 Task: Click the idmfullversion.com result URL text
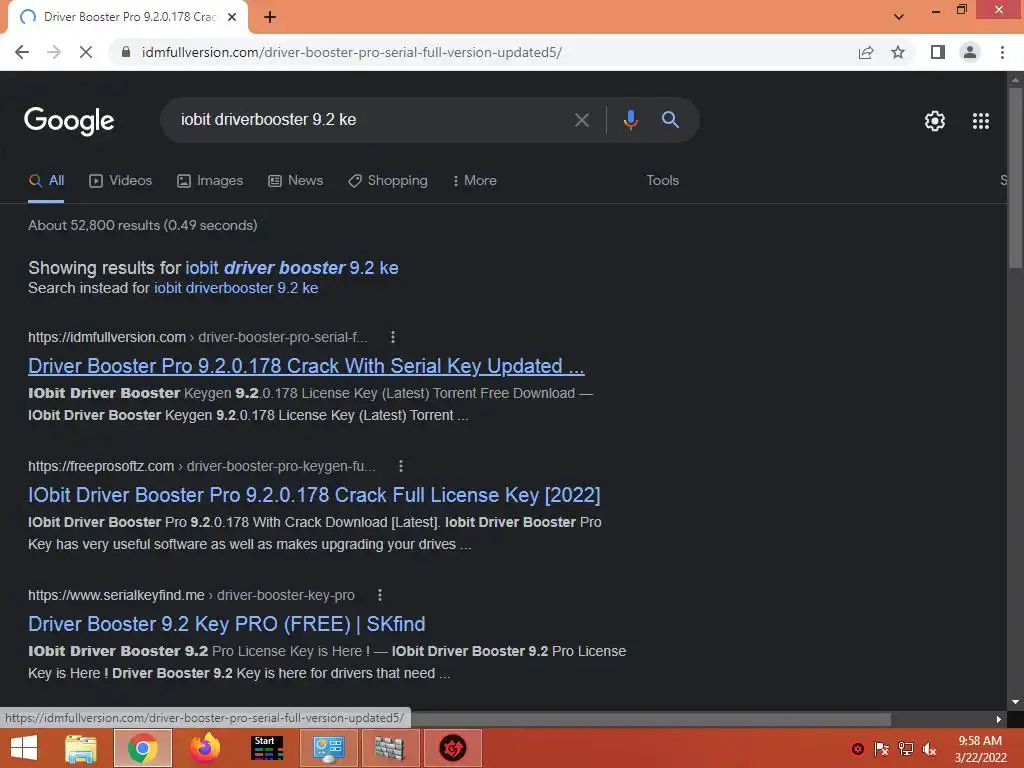click(x=197, y=337)
